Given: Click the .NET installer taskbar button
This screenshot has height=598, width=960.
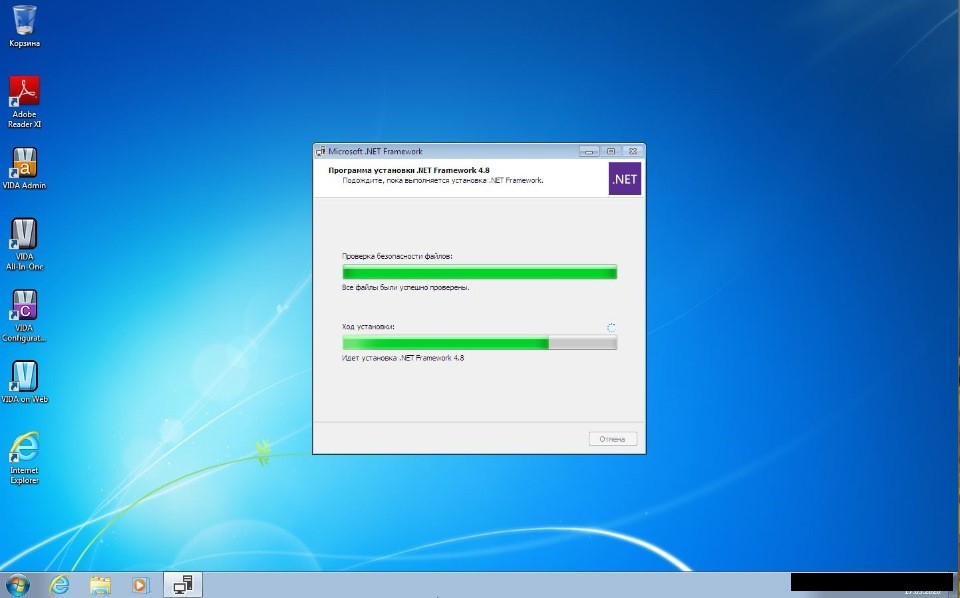Looking at the screenshot, I should click(182, 585).
